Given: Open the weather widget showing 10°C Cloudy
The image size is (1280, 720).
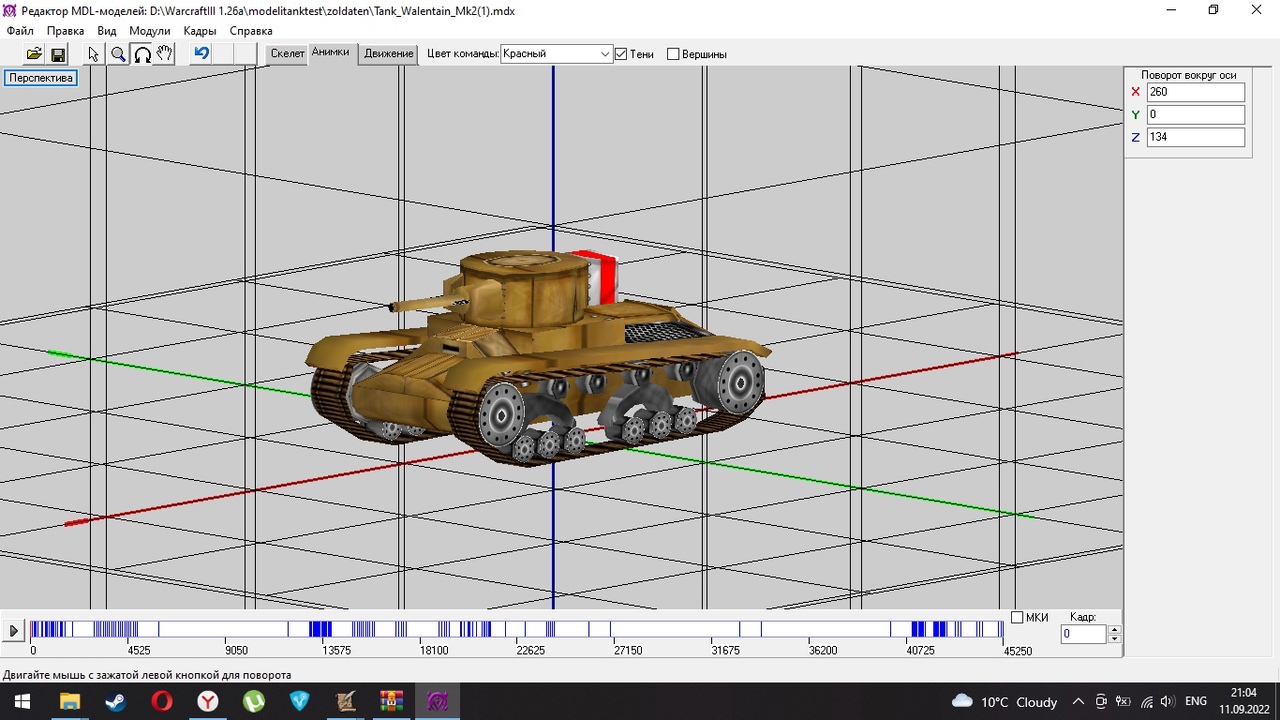Looking at the screenshot, I should tap(1005, 702).
